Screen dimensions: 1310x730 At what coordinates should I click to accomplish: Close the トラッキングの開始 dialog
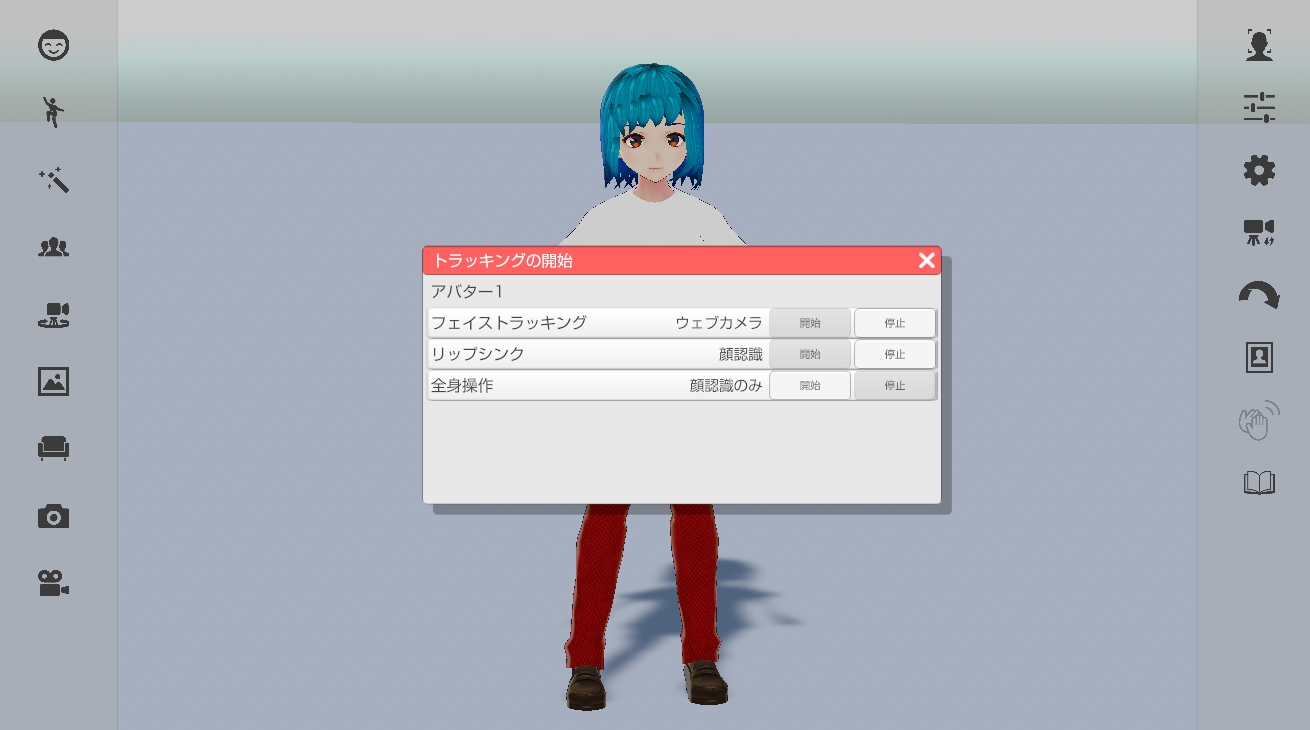(x=926, y=260)
